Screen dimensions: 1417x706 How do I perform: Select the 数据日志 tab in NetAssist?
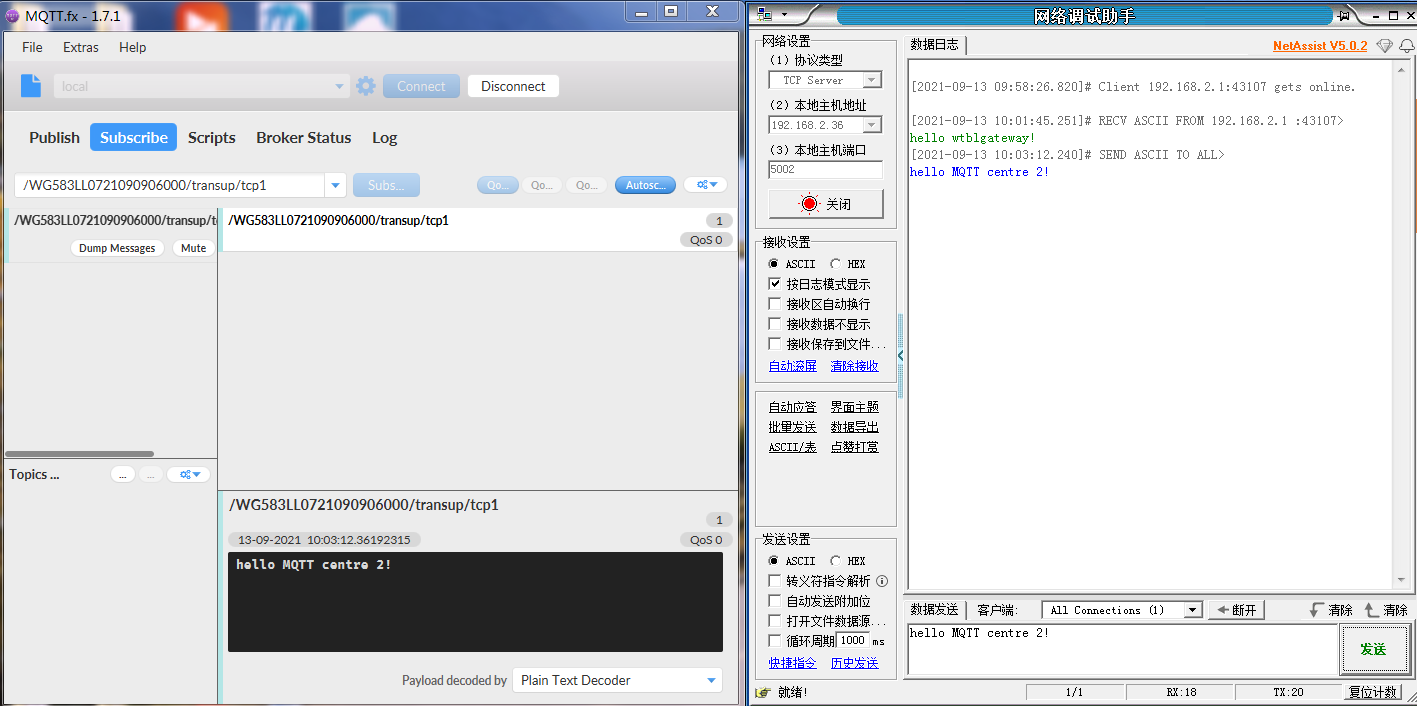pyautogui.click(x=935, y=45)
